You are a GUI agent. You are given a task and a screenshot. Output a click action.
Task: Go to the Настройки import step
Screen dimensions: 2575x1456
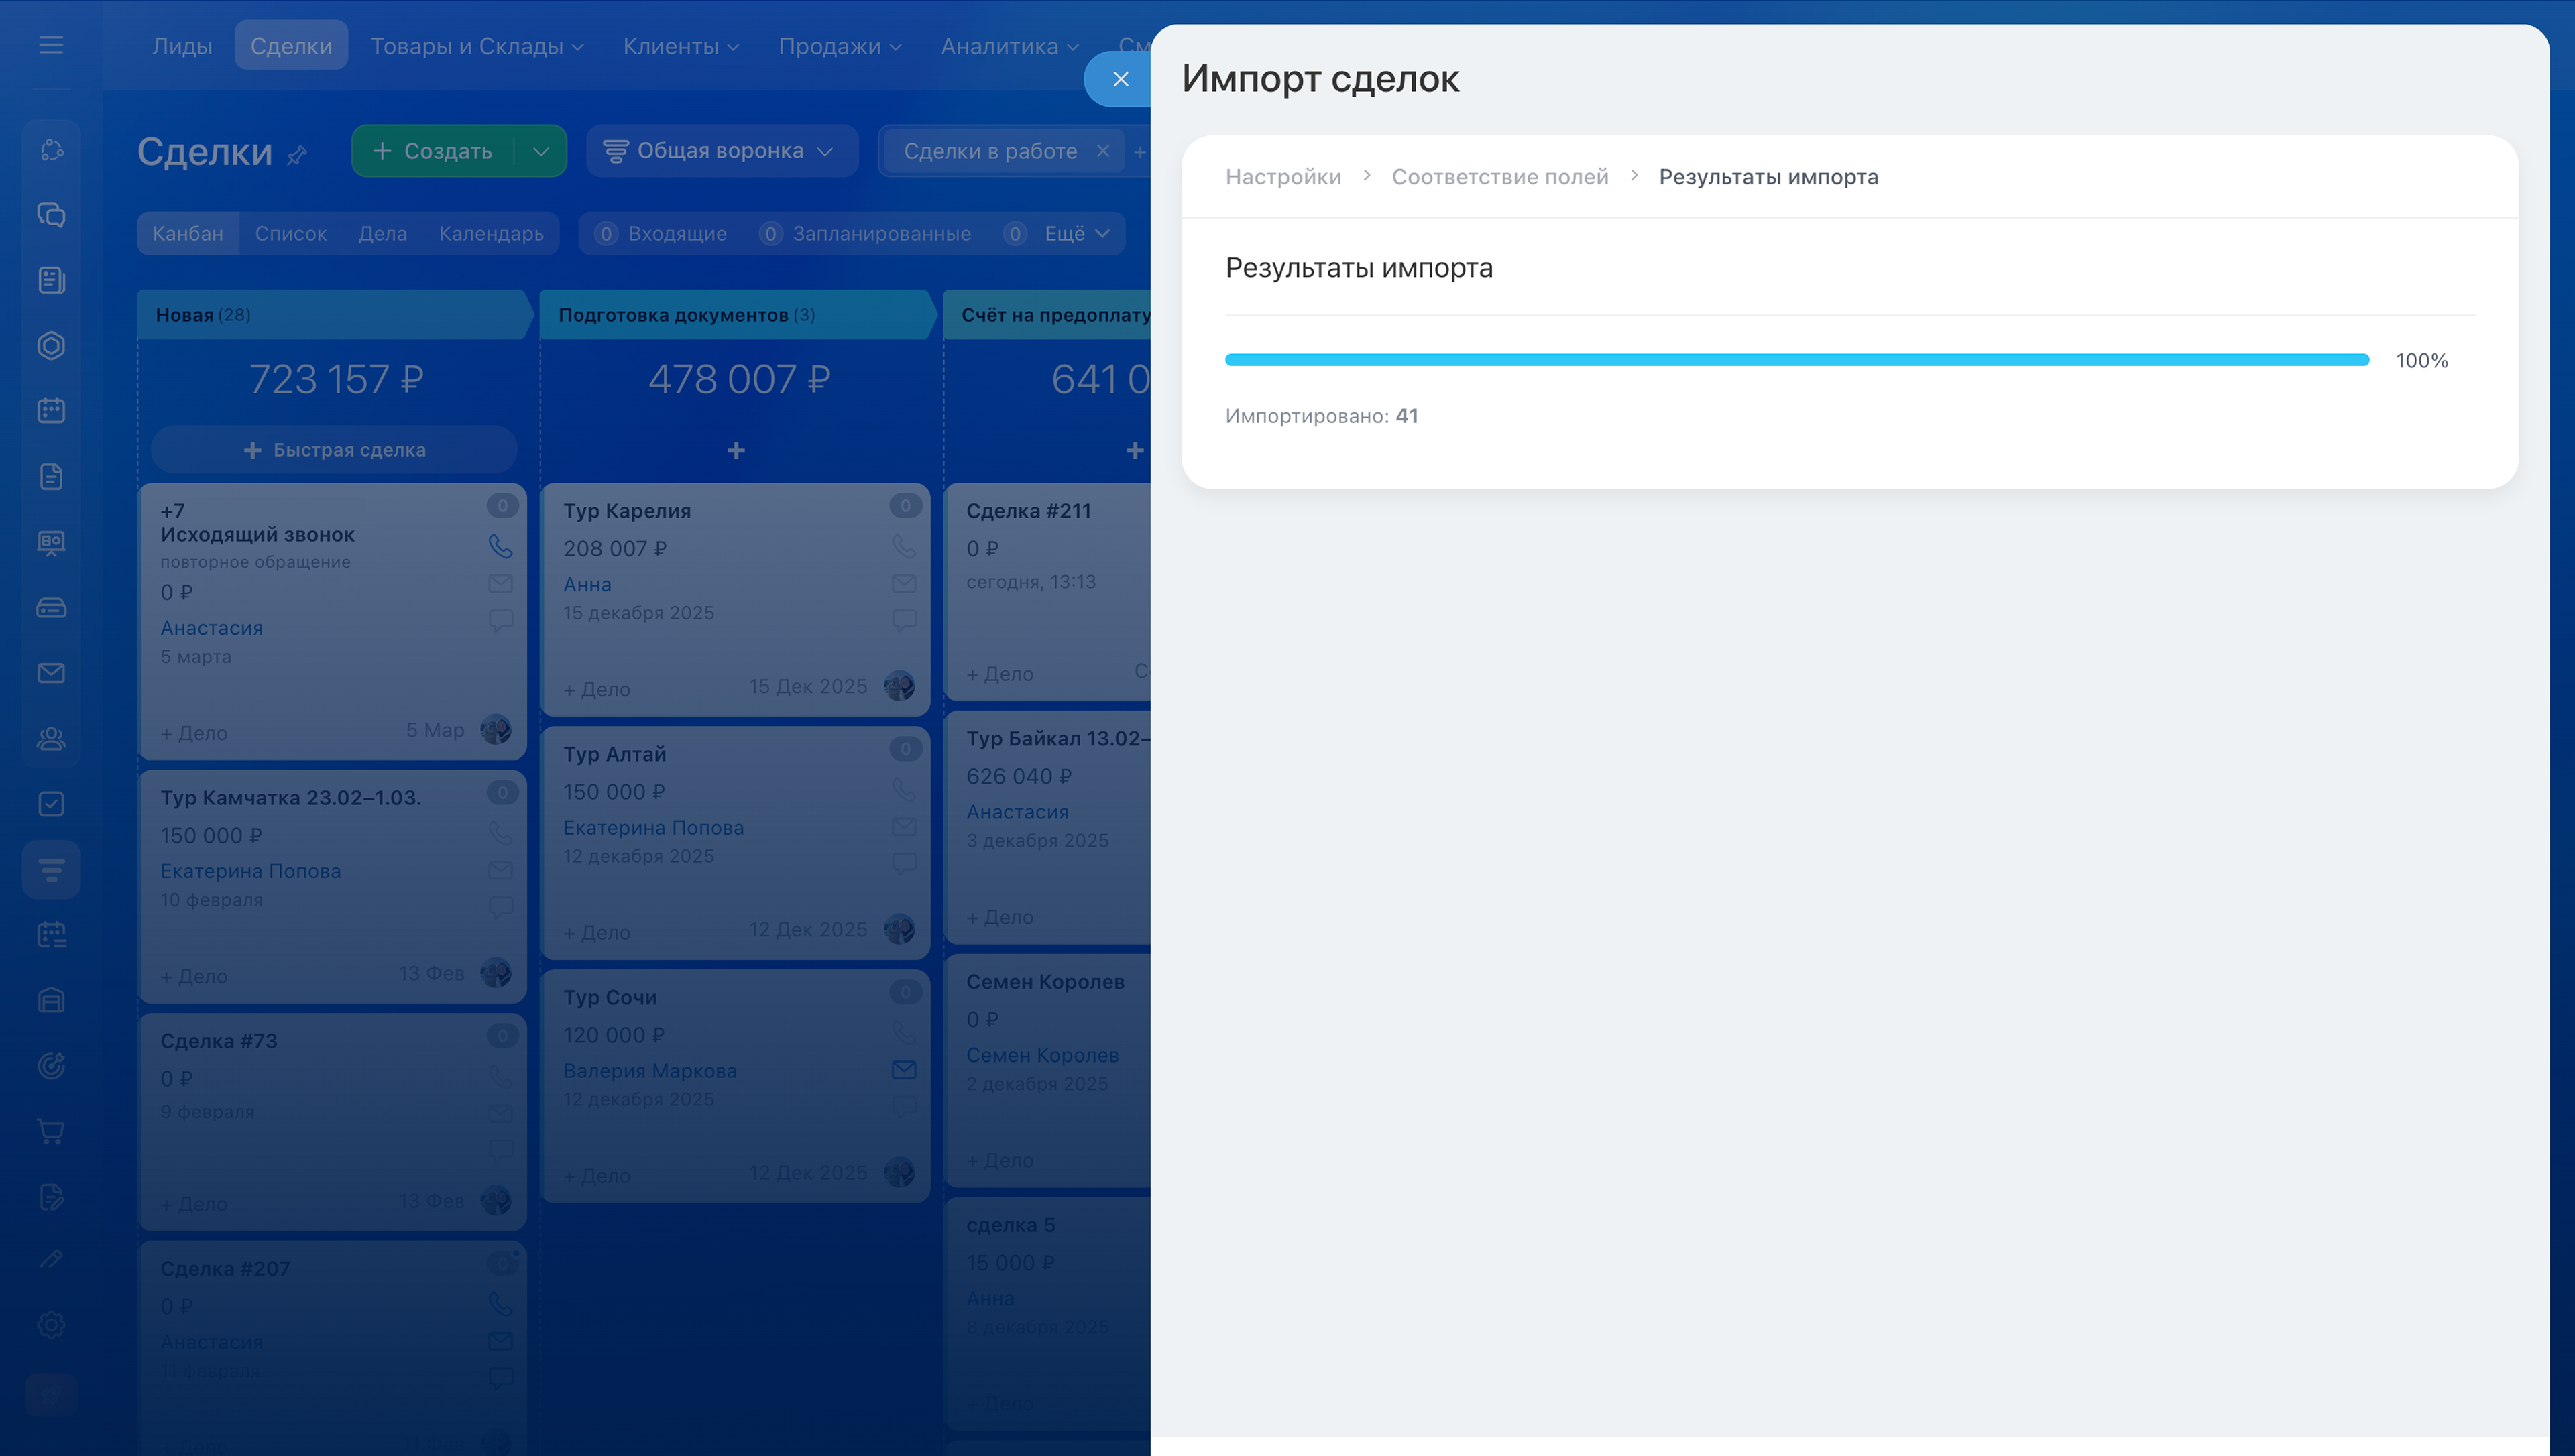click(x=1283, y=177)
